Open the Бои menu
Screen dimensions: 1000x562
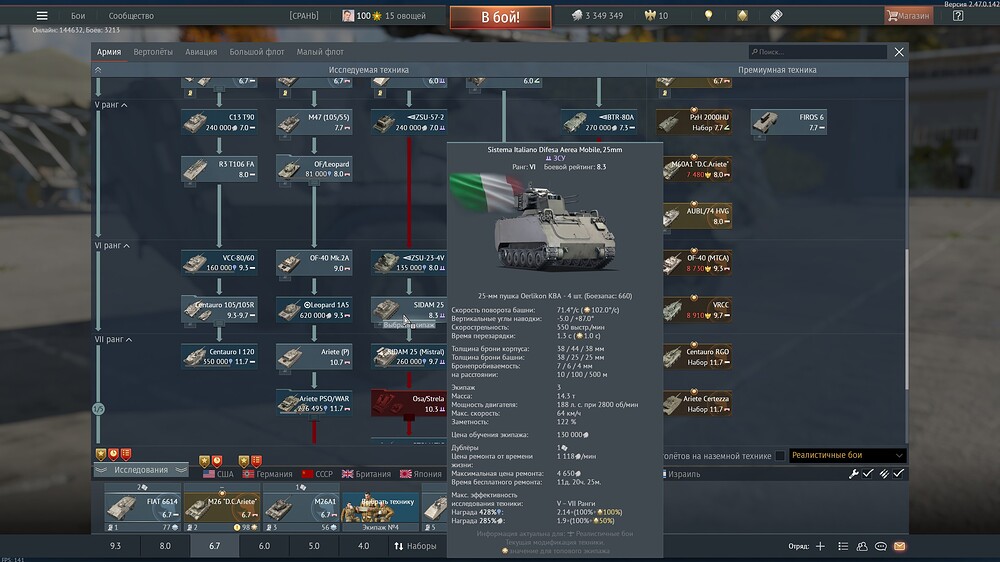(78, 15)
